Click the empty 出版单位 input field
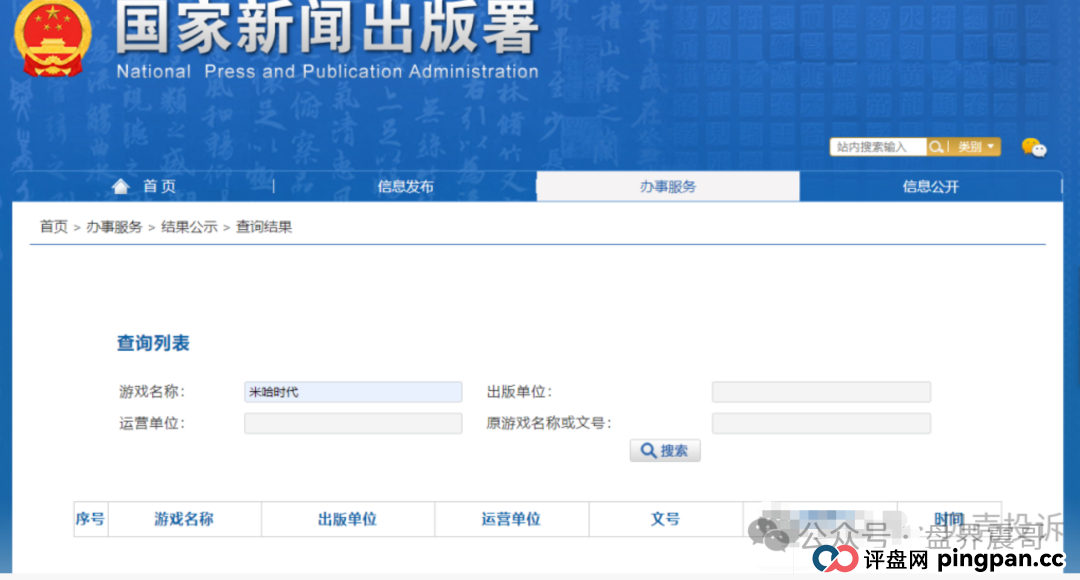Screen dimensions: 1080x580 (820, 391)
